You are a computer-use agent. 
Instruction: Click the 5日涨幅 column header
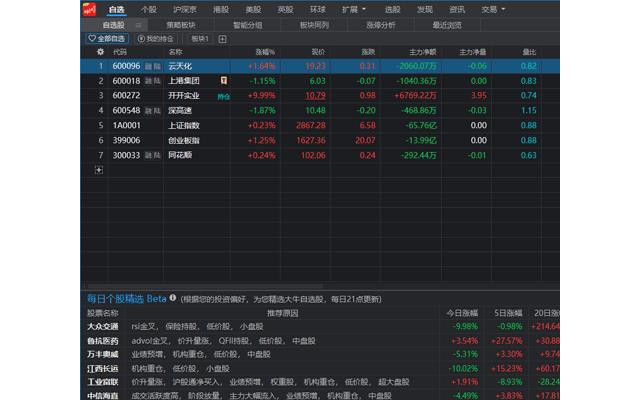(508, 313)
